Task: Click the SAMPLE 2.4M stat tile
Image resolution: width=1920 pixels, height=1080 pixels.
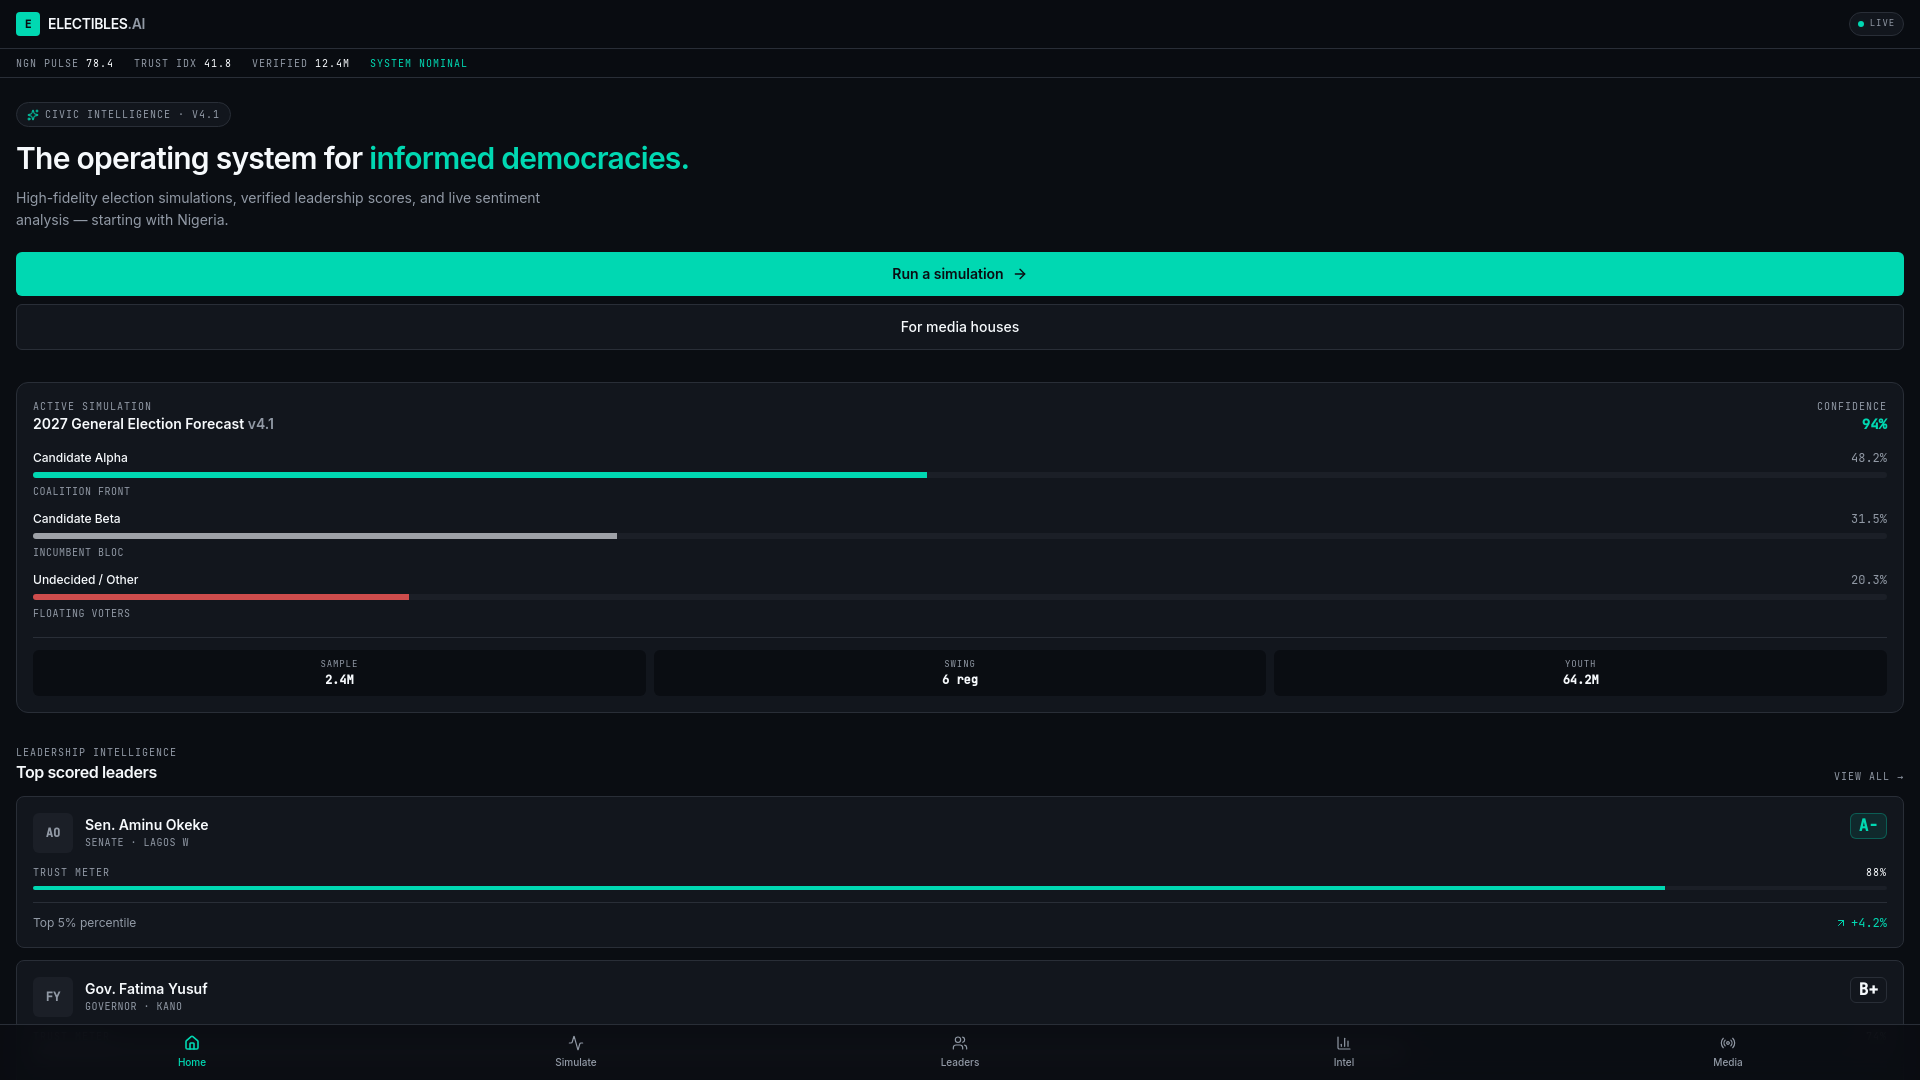Action: (339, 673)
